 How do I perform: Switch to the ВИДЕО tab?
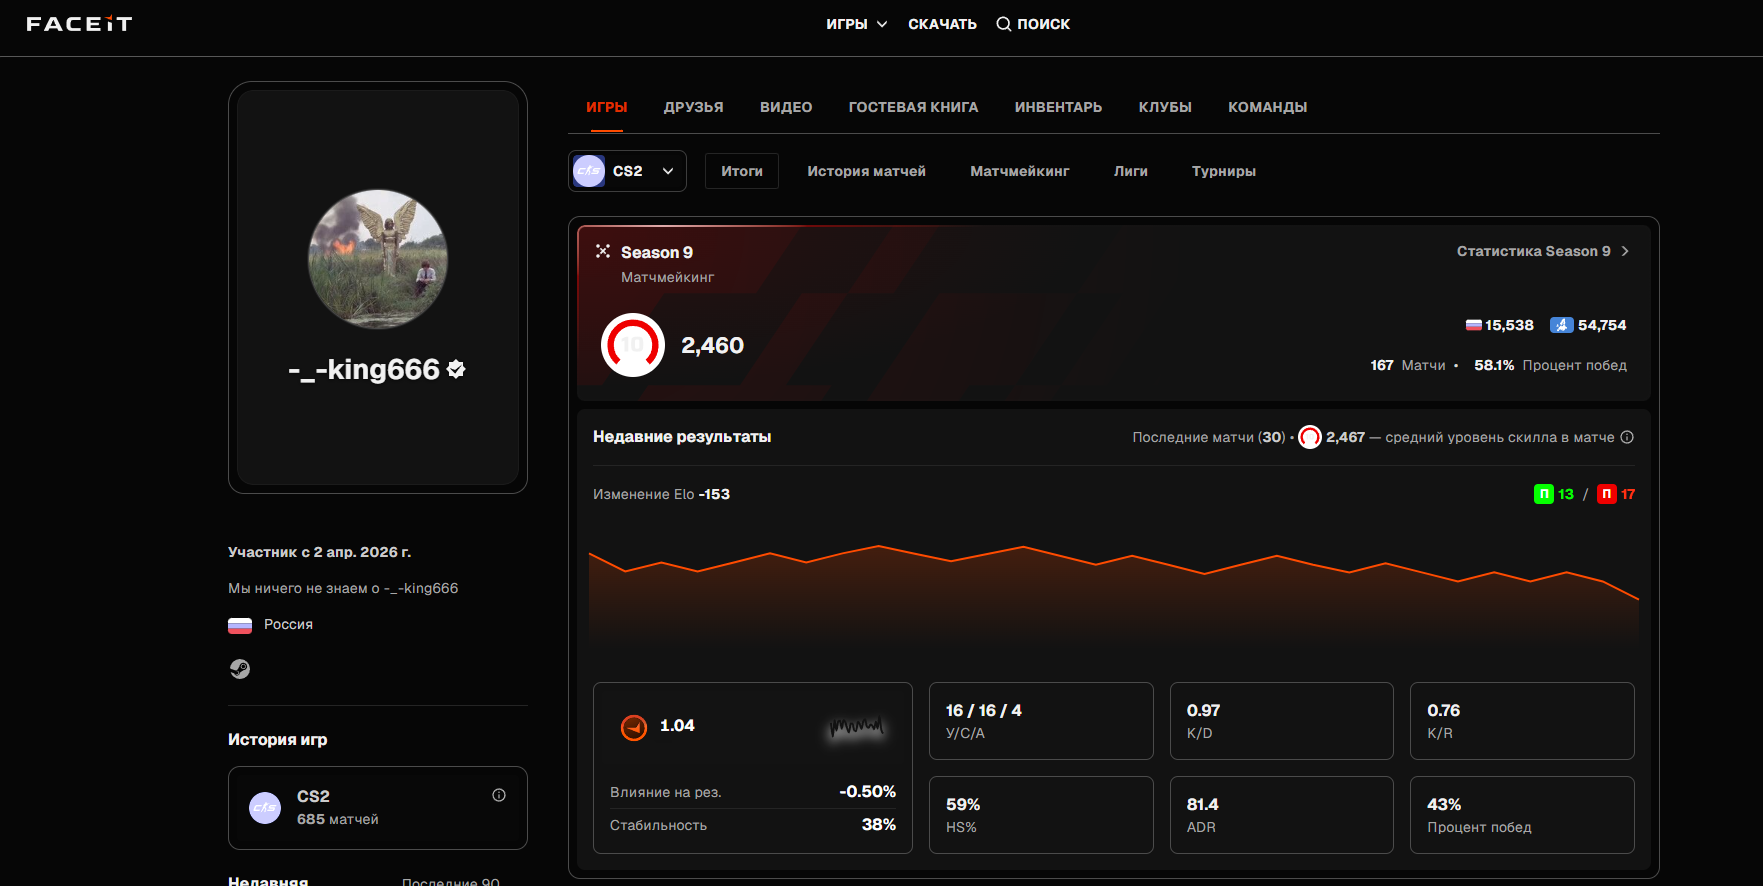click(x=786, y=107)
